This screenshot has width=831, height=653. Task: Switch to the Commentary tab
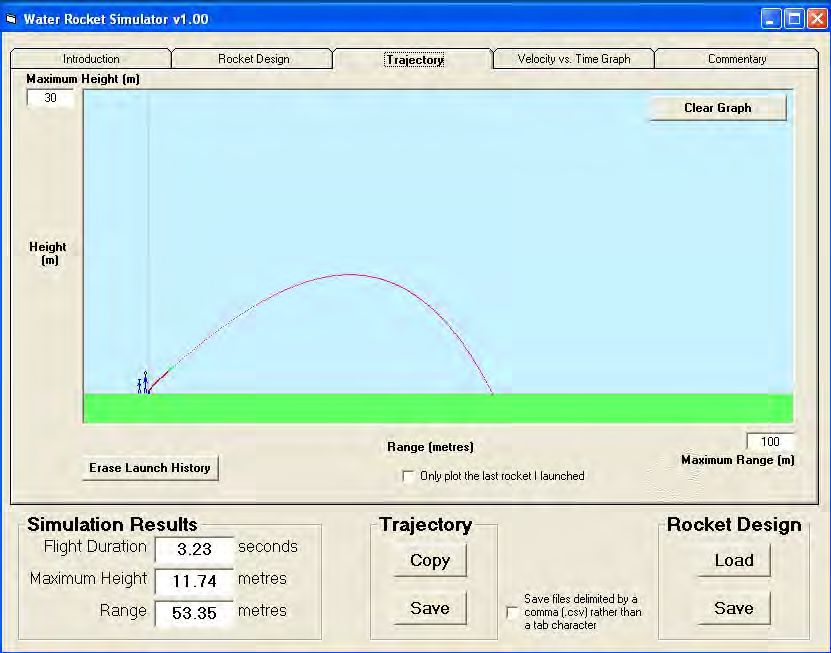[x=737, y=59]
